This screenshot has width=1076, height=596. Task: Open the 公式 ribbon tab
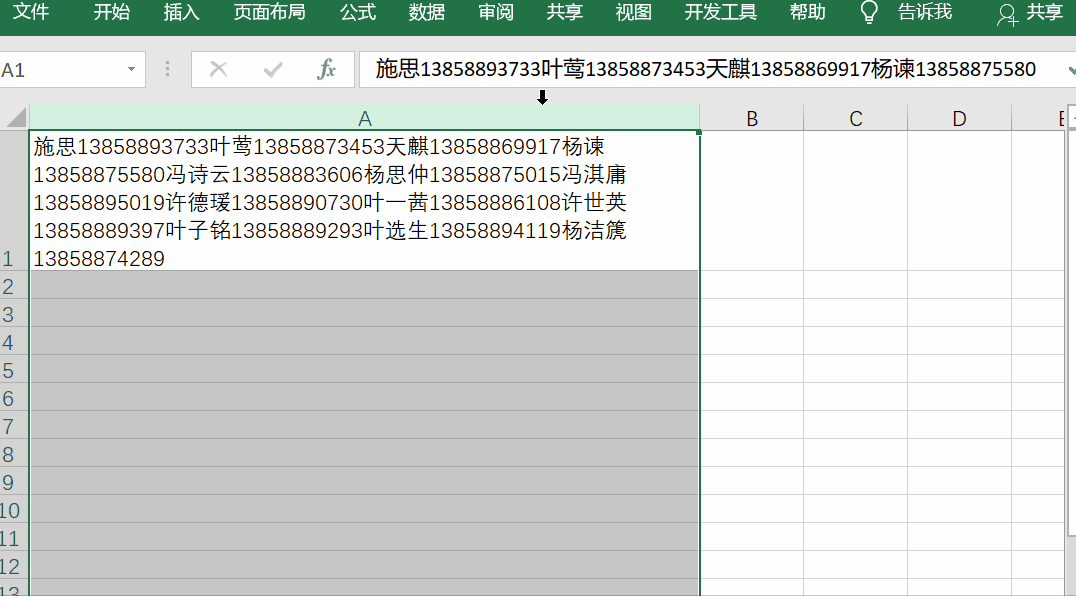[x=357, y=13]
